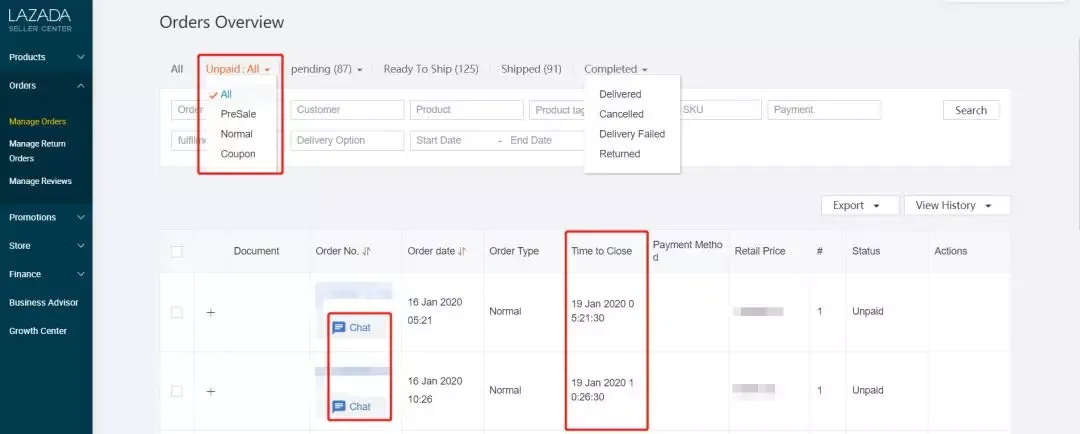
Task: Click the Lazada Seller Center logo
Action: pyautogui.click(x=40, y=19)
